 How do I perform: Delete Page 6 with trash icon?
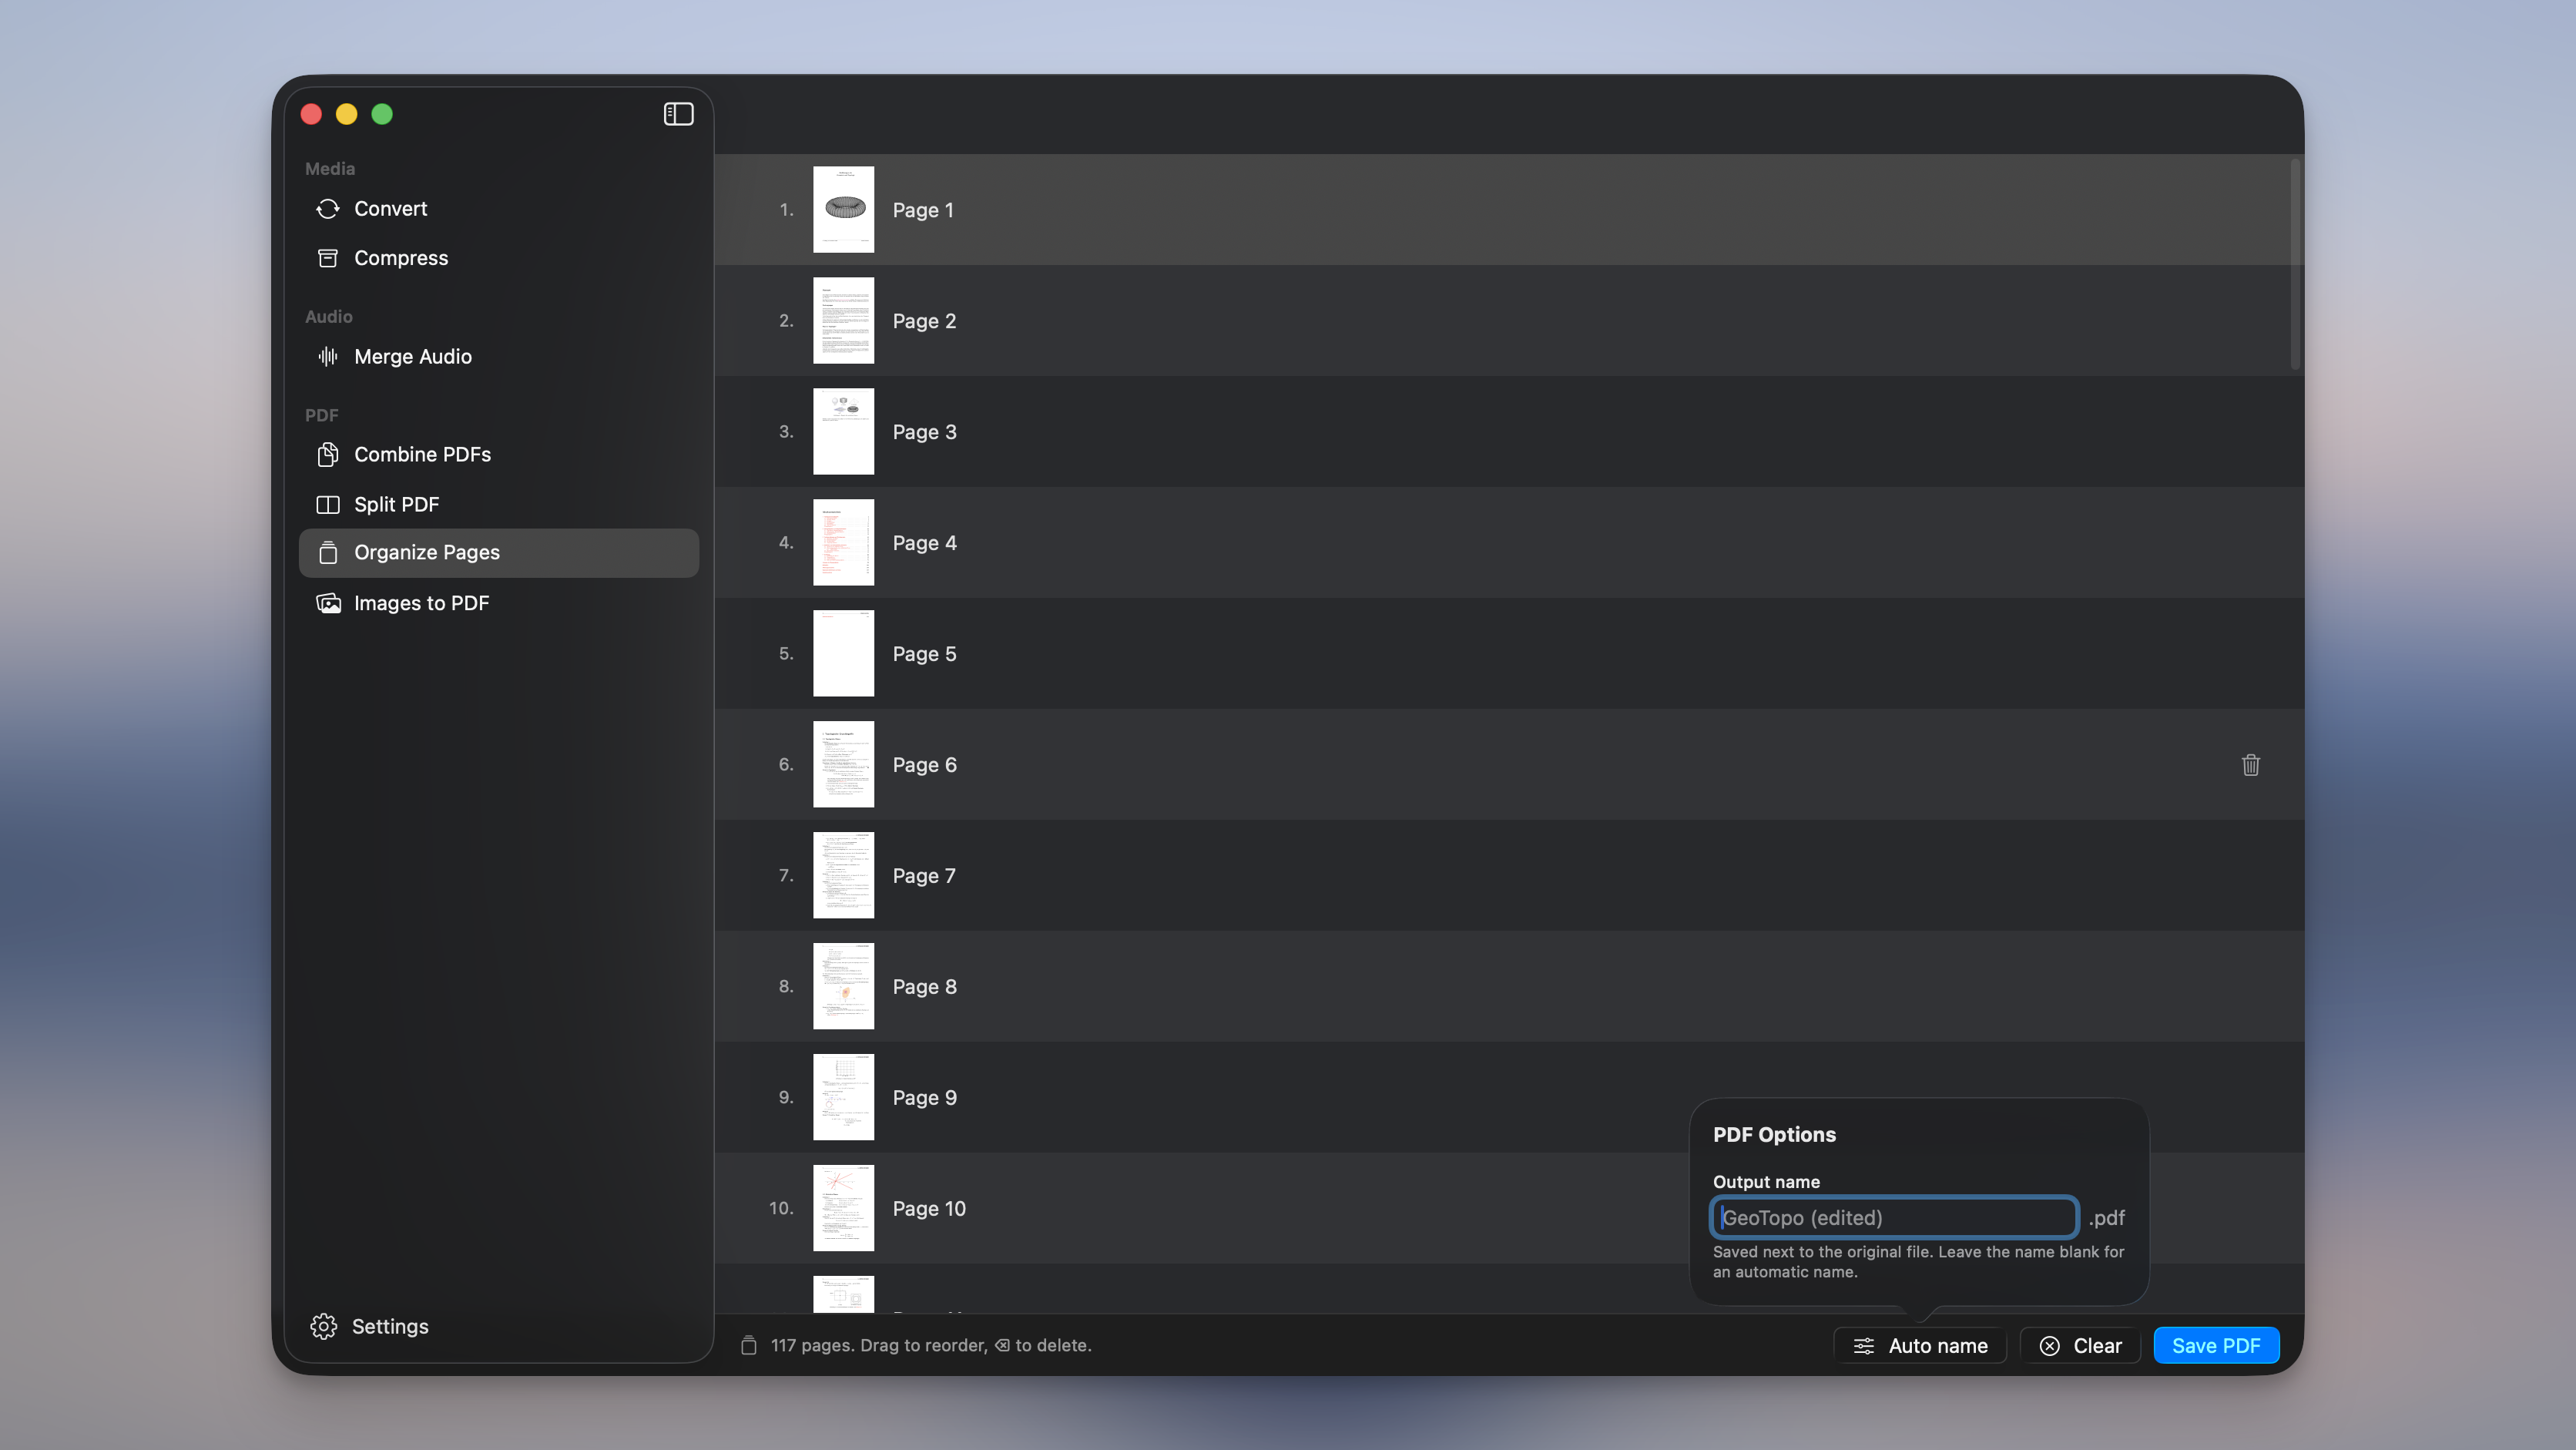(2250, 765)
